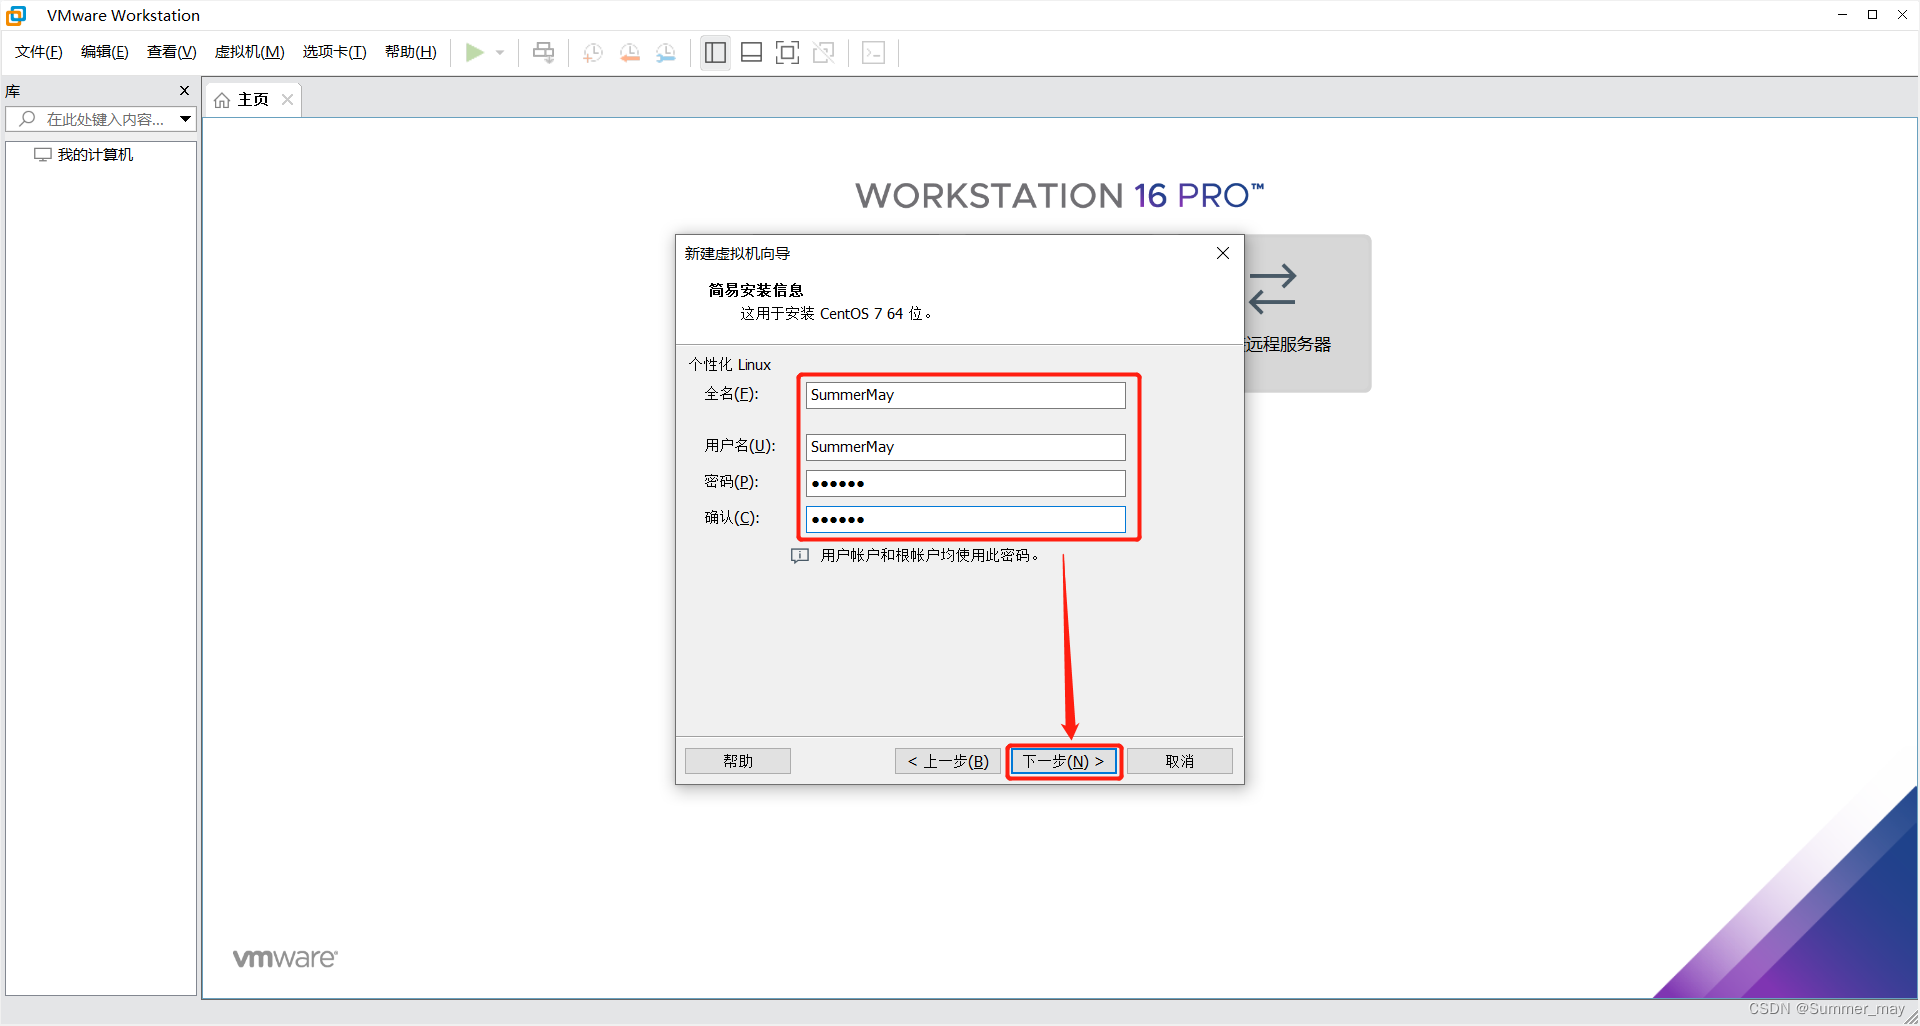Click the home icon on 主页 tab
The height and width of the screenshot is (1026, 1920).
[222, 100]
